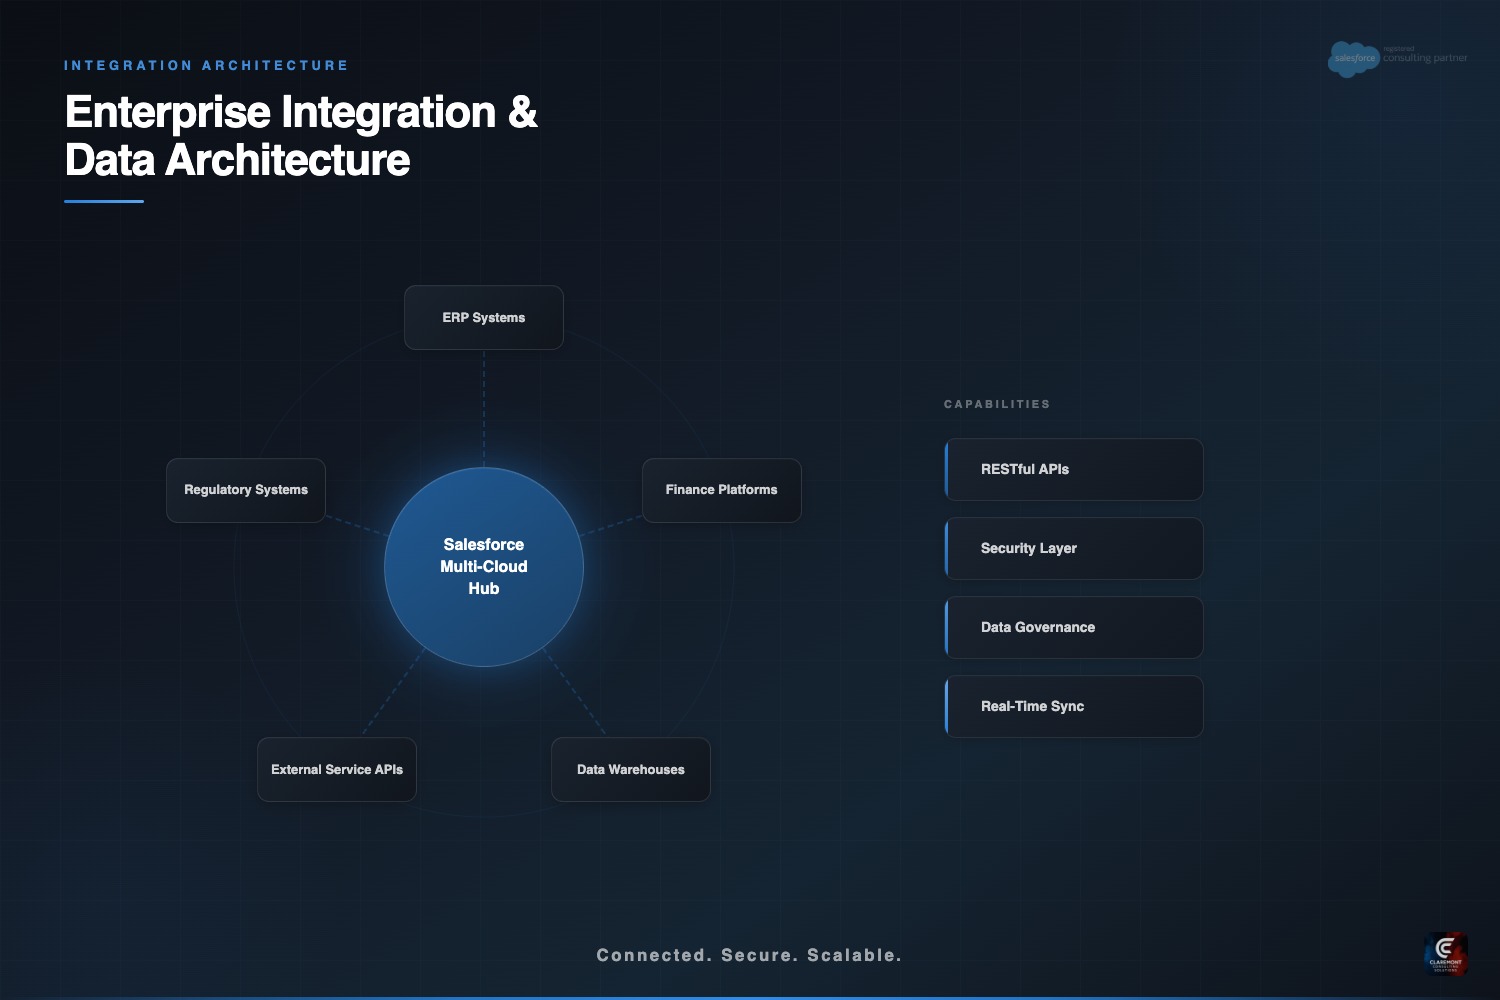Select the External Service APIs node
Viewport: 1500px width, 1000px height.
coord(337,770)
